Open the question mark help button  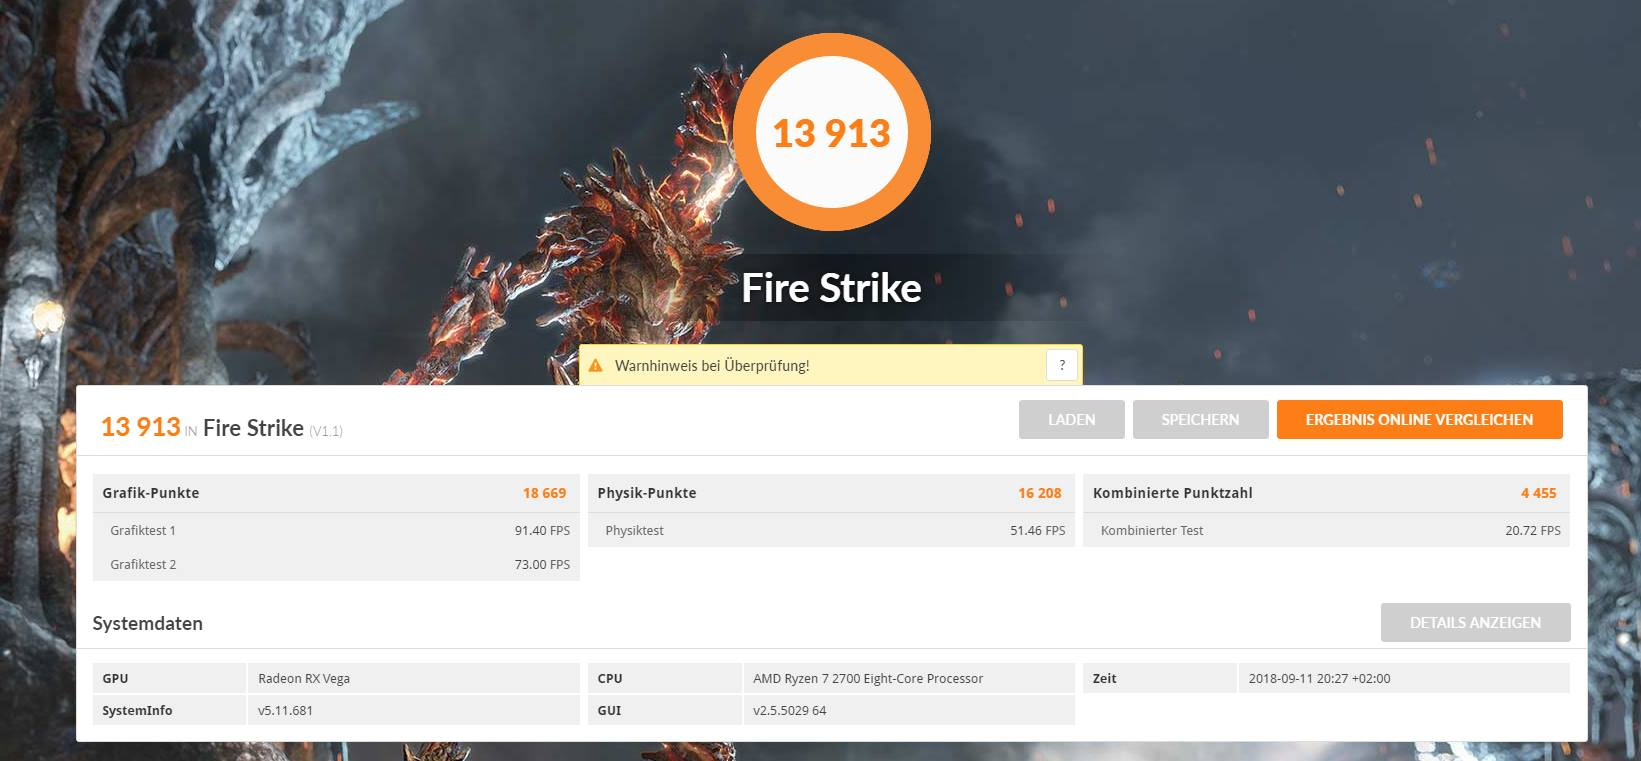click(1062, 365)
